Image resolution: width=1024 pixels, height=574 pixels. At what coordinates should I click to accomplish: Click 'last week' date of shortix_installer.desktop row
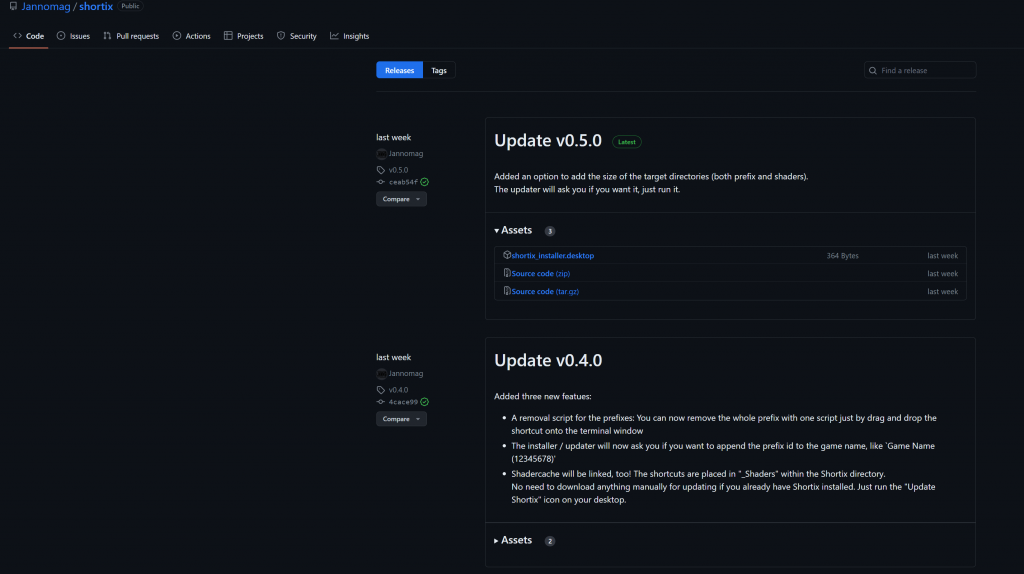pos(942,255)
